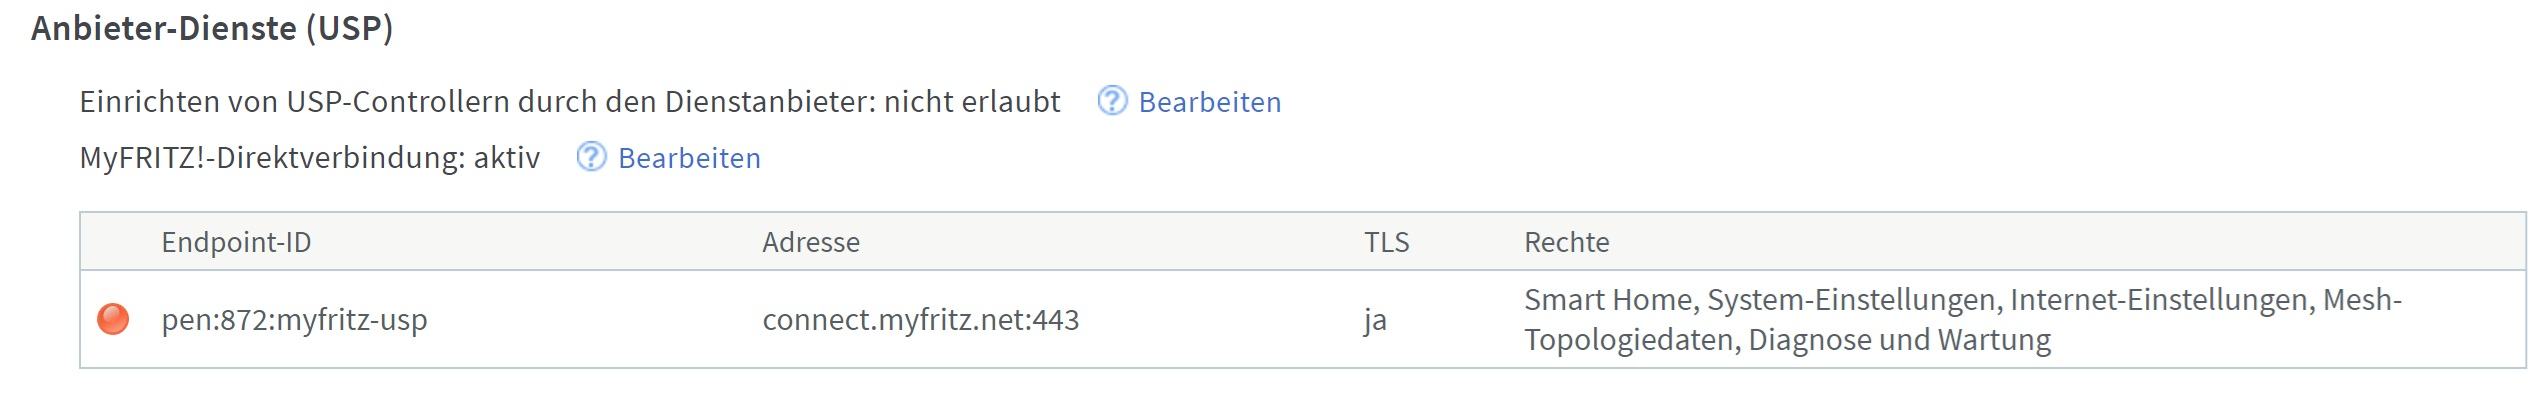Click "Smart Home" in the Rechte cell
The image size is (2547, 405).
tap(1607, 300)
